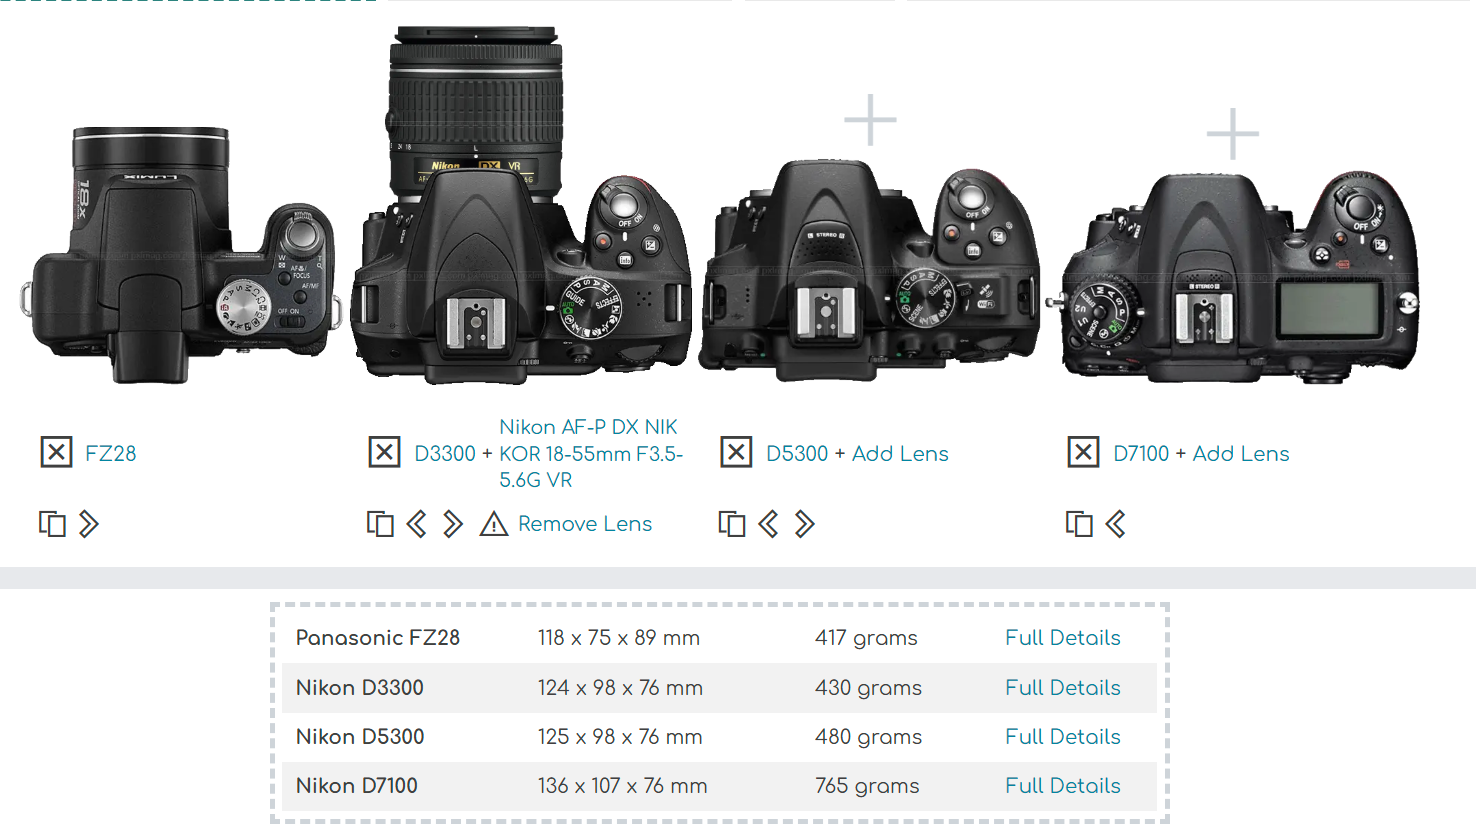Add a lens using plus above D7100
The height and width of the screenshot is (836, 1476).
point(1232,133)
